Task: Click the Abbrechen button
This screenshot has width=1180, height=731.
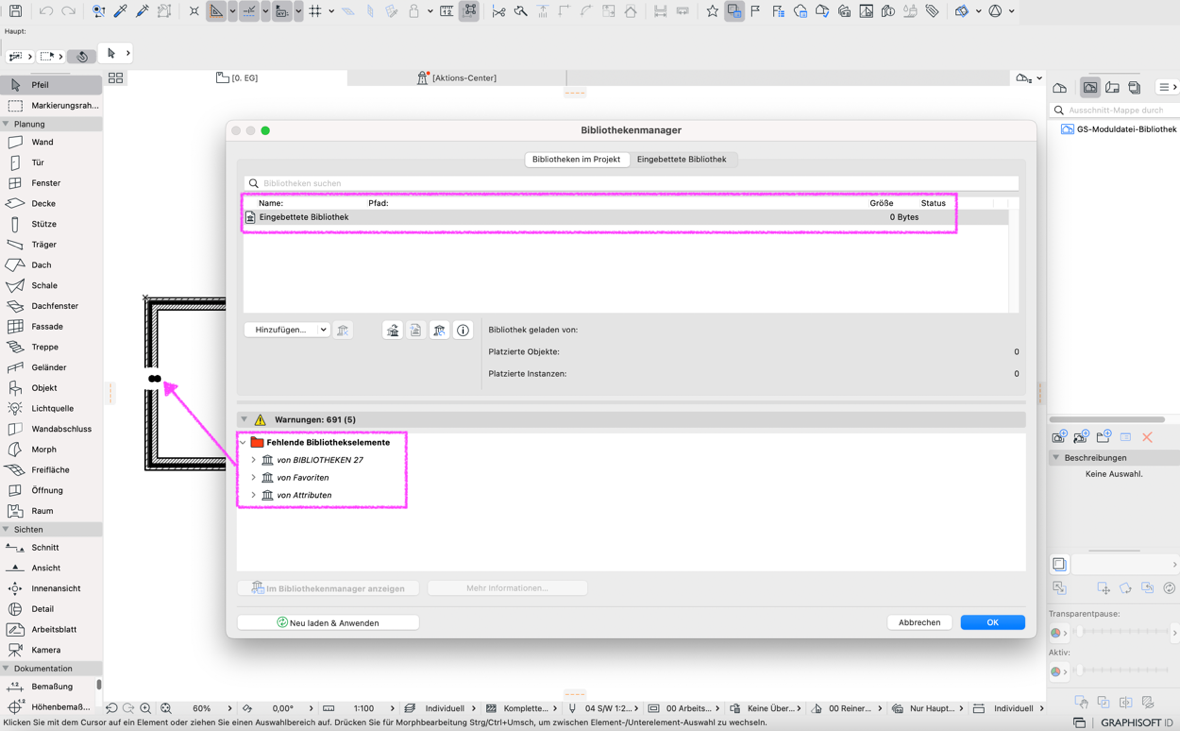Action: click(x=920, y=623)
